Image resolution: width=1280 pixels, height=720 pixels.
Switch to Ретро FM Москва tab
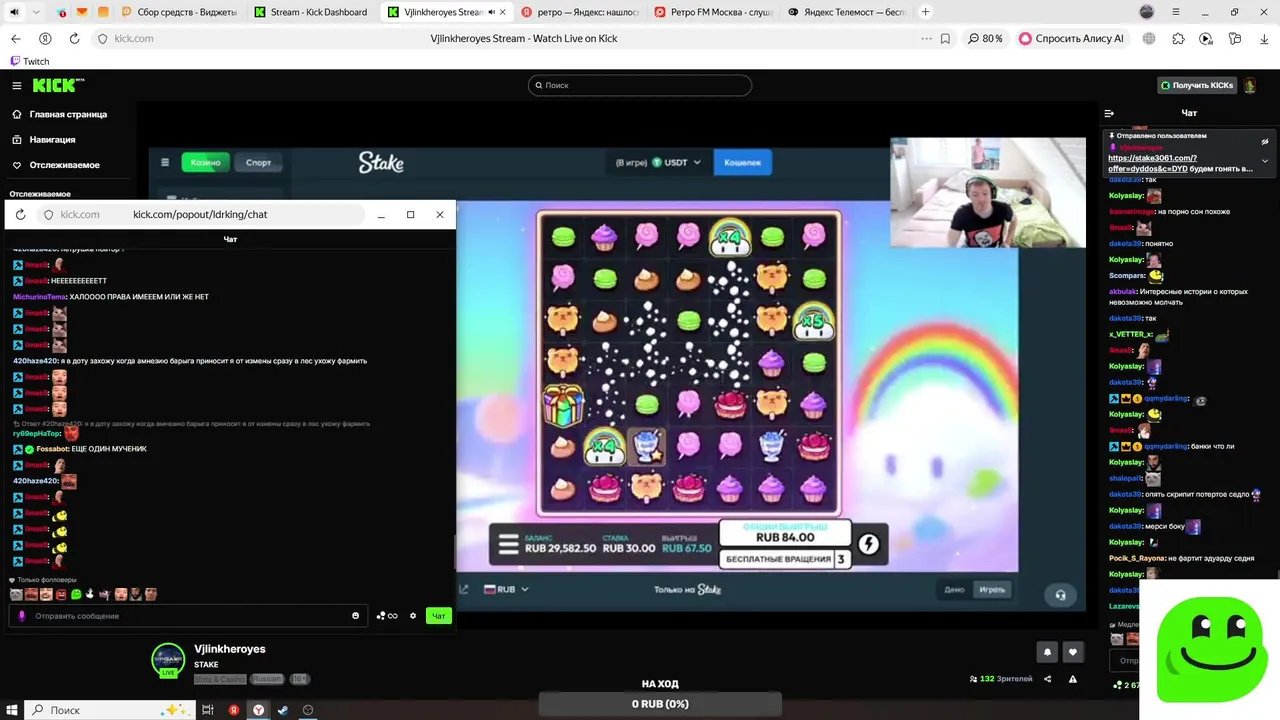pos(714,12)
